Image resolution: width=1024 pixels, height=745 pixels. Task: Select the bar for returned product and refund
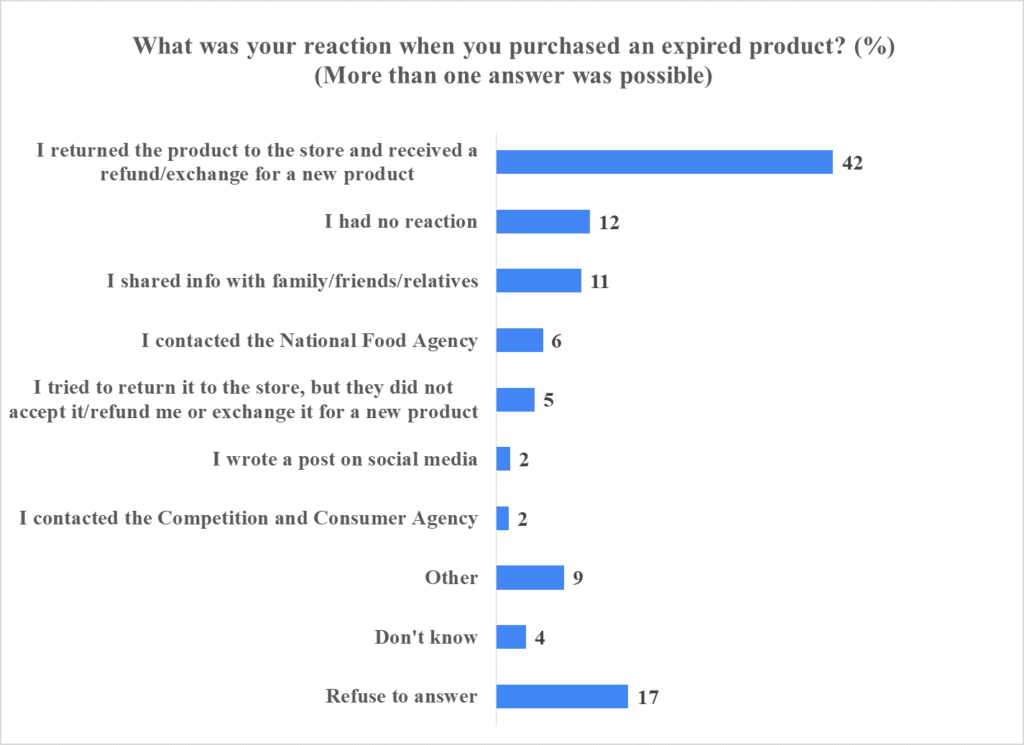(664, 162)
